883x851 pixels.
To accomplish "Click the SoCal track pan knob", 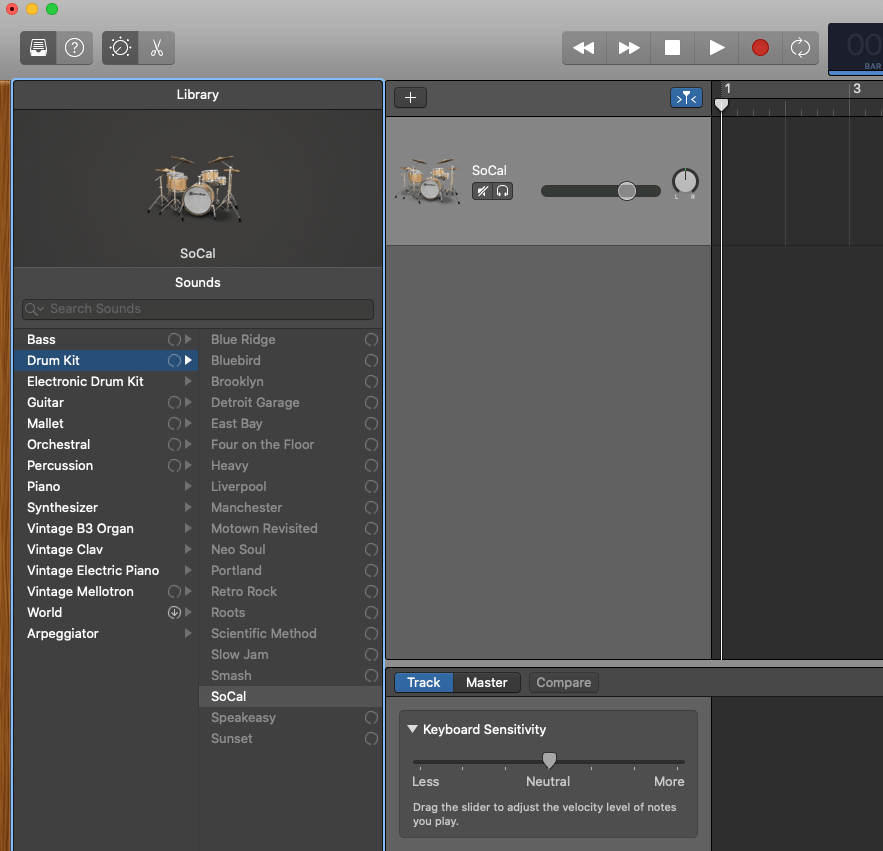I will [685, 181].
